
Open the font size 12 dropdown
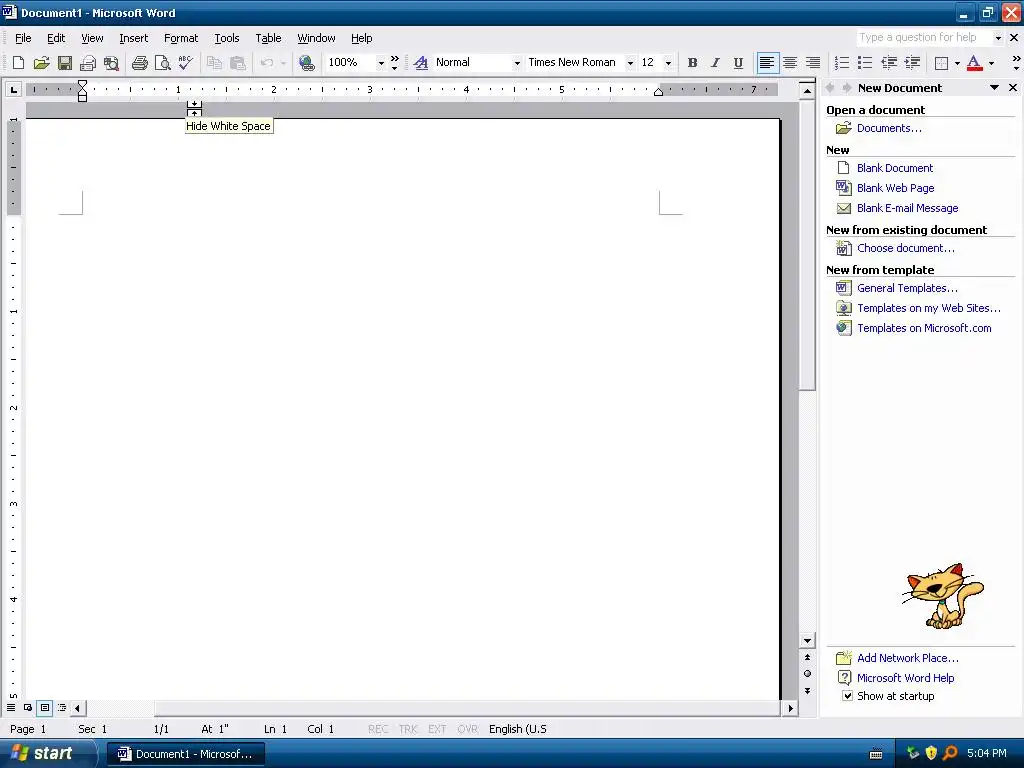click(668, 63)
